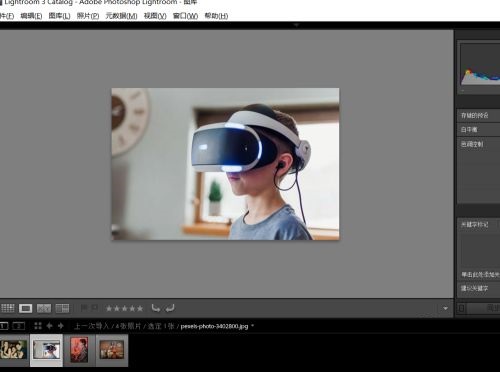
Task: Set the flag as picked icon
Action: point(84,308)
